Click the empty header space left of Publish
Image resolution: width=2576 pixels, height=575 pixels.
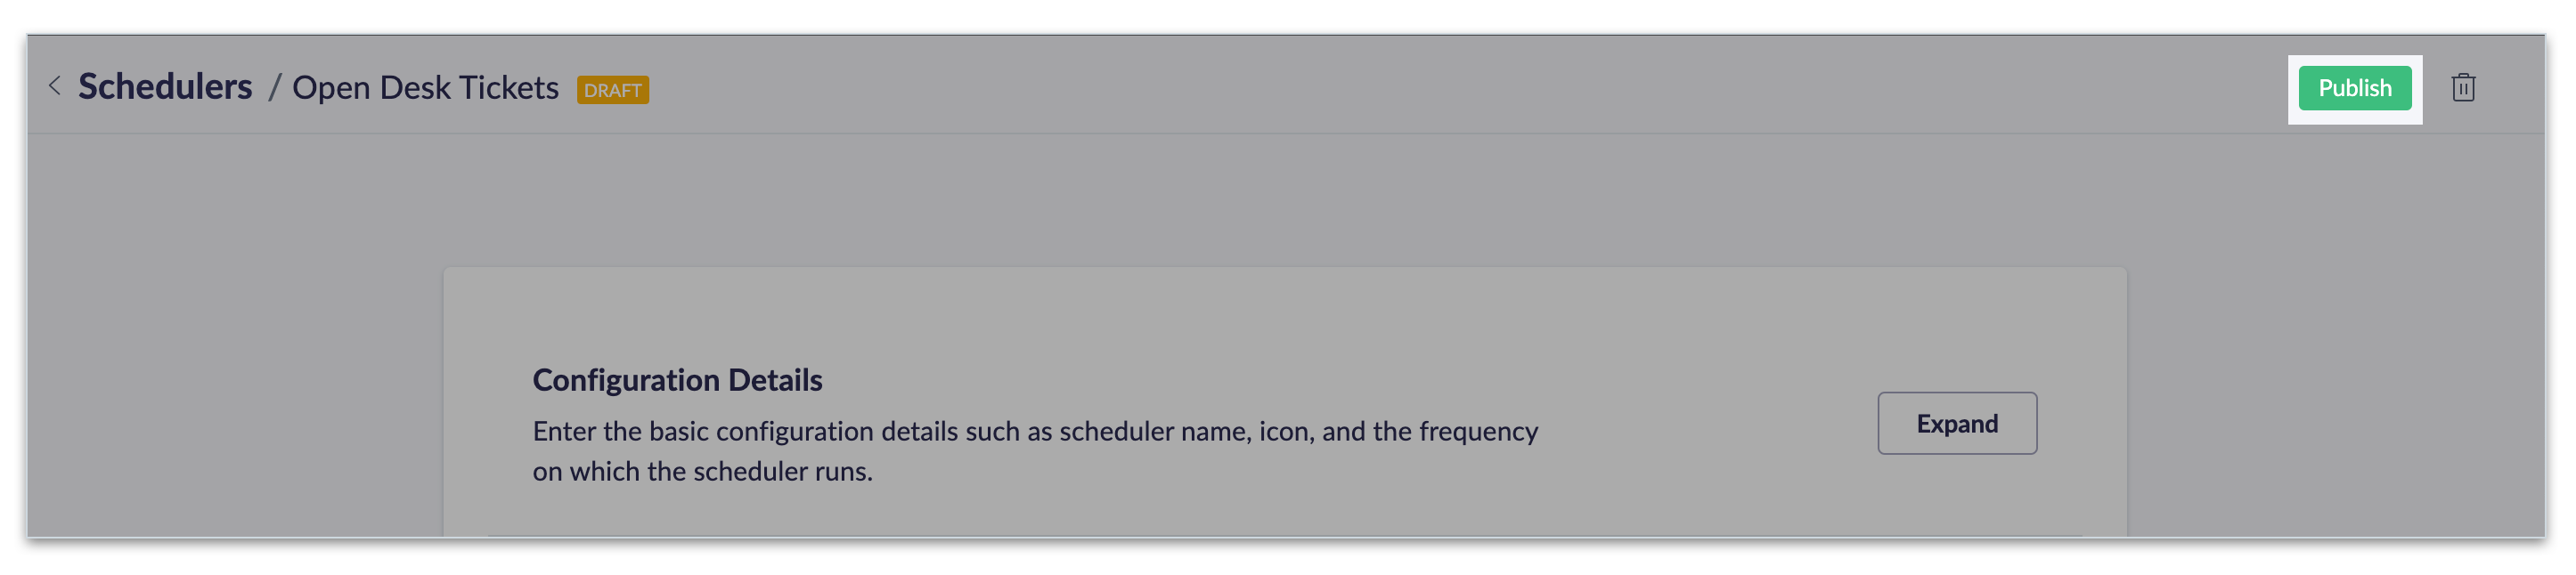tap(1500, 88)
